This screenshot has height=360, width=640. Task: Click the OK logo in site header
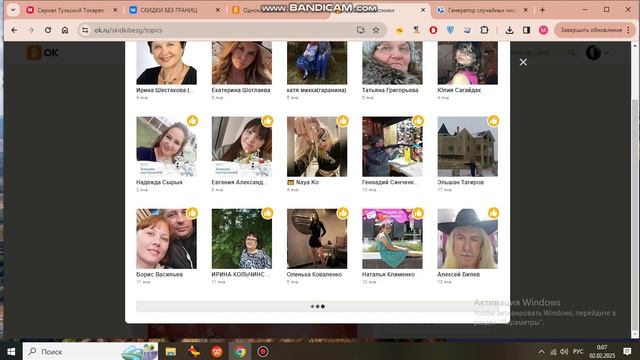42,52
